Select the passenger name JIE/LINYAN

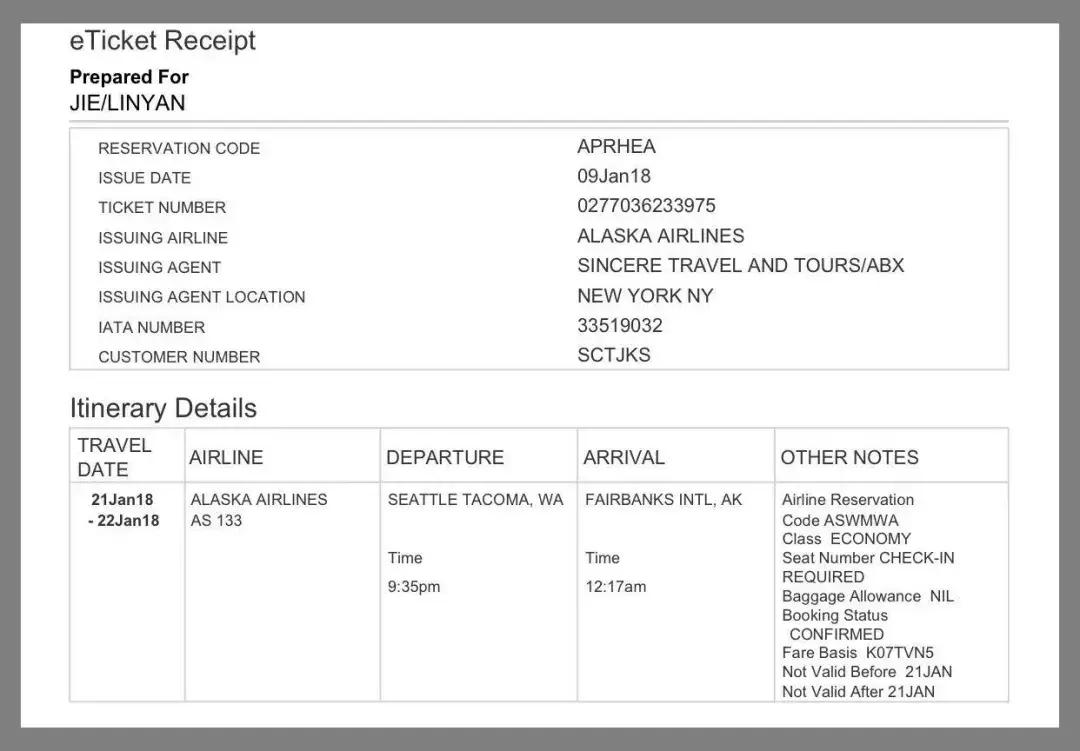[127, 103]
